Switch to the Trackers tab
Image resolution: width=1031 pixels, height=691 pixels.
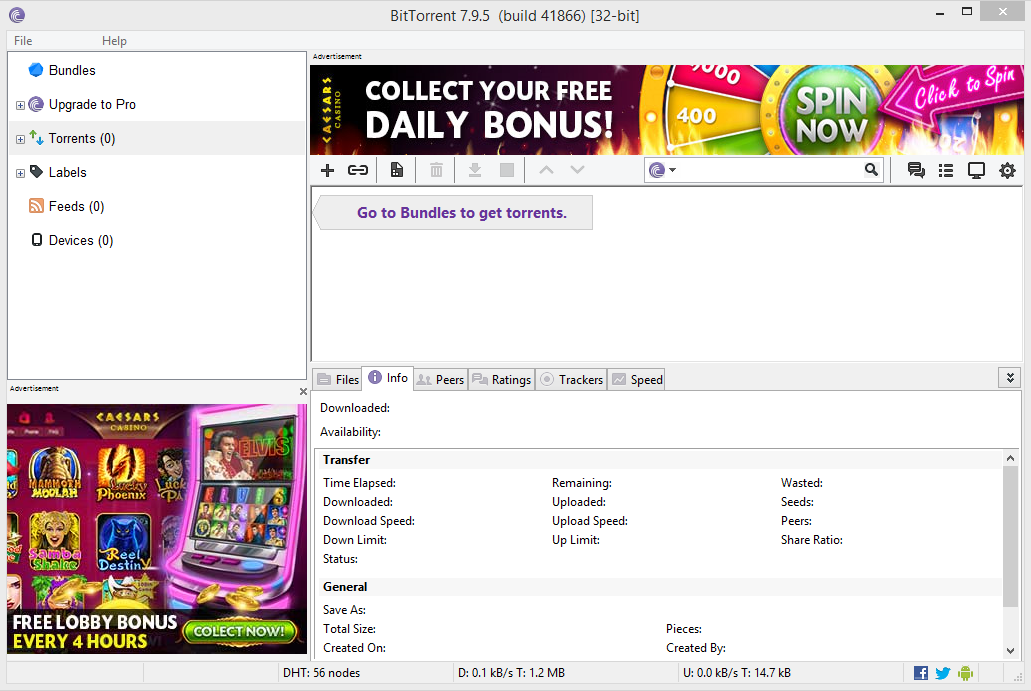[571, 379]
